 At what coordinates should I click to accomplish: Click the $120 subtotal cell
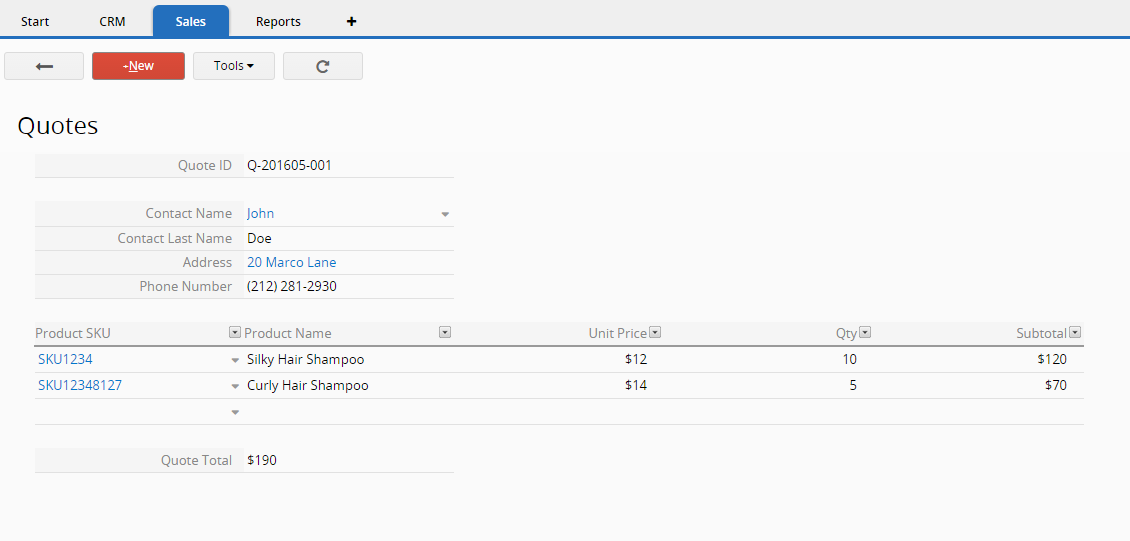(x=1052, y=359)
